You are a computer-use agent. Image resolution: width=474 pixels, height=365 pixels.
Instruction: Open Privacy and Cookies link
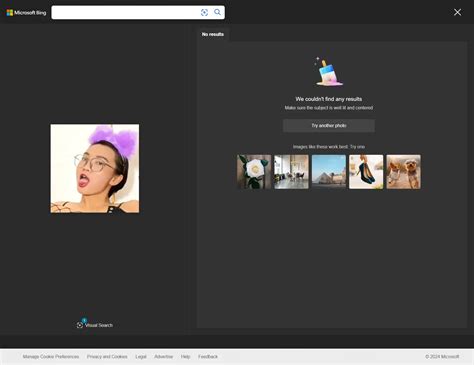click(x=107, y=357)
